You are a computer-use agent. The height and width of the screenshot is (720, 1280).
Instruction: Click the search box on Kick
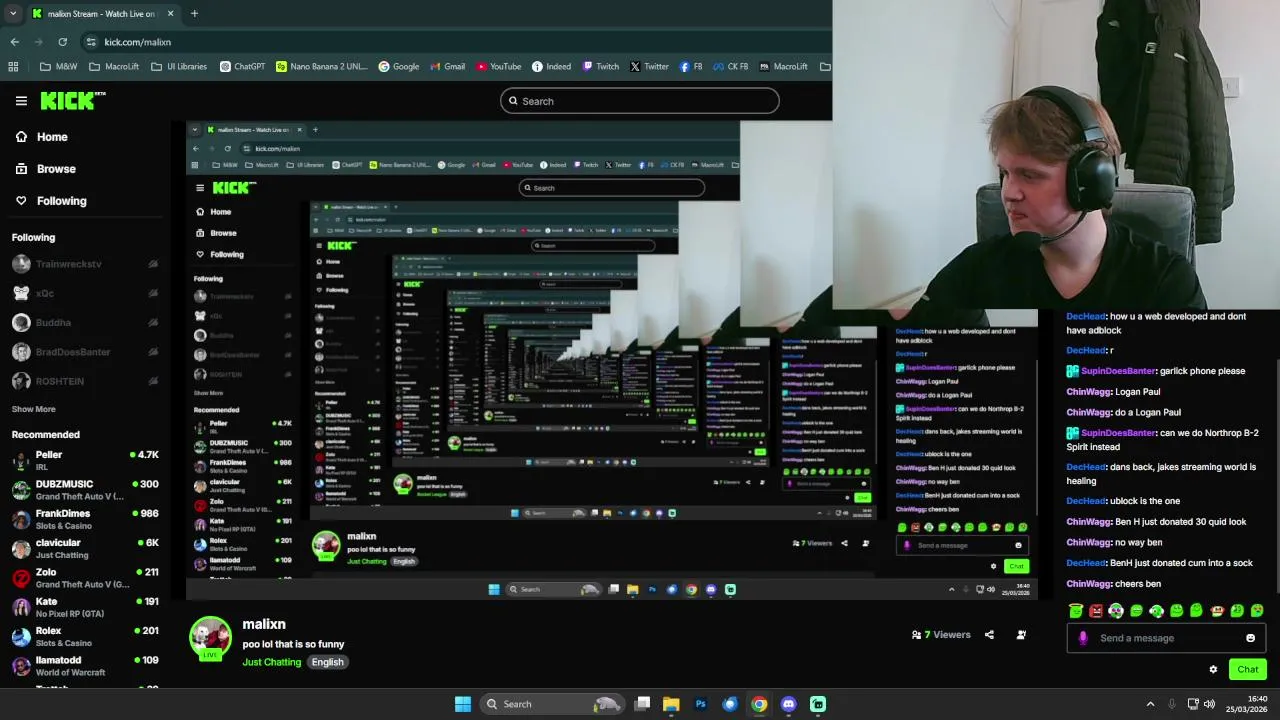(640, 101)
